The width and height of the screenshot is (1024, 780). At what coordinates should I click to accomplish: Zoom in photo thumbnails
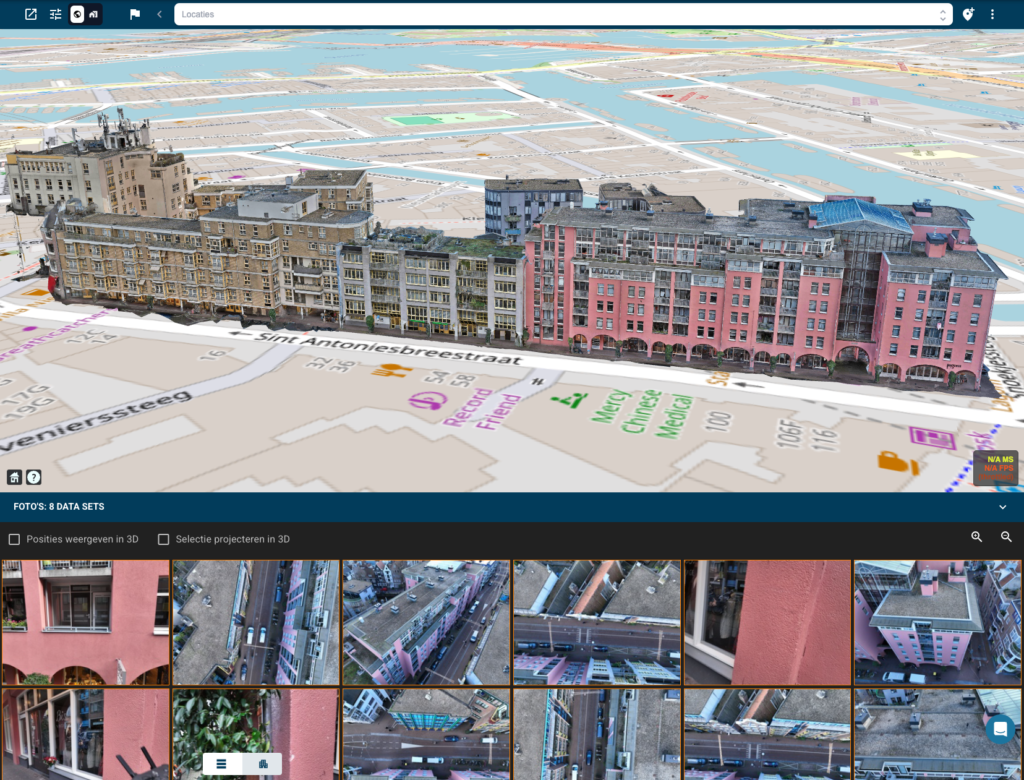pyautogui.click(x=976, y=537)
